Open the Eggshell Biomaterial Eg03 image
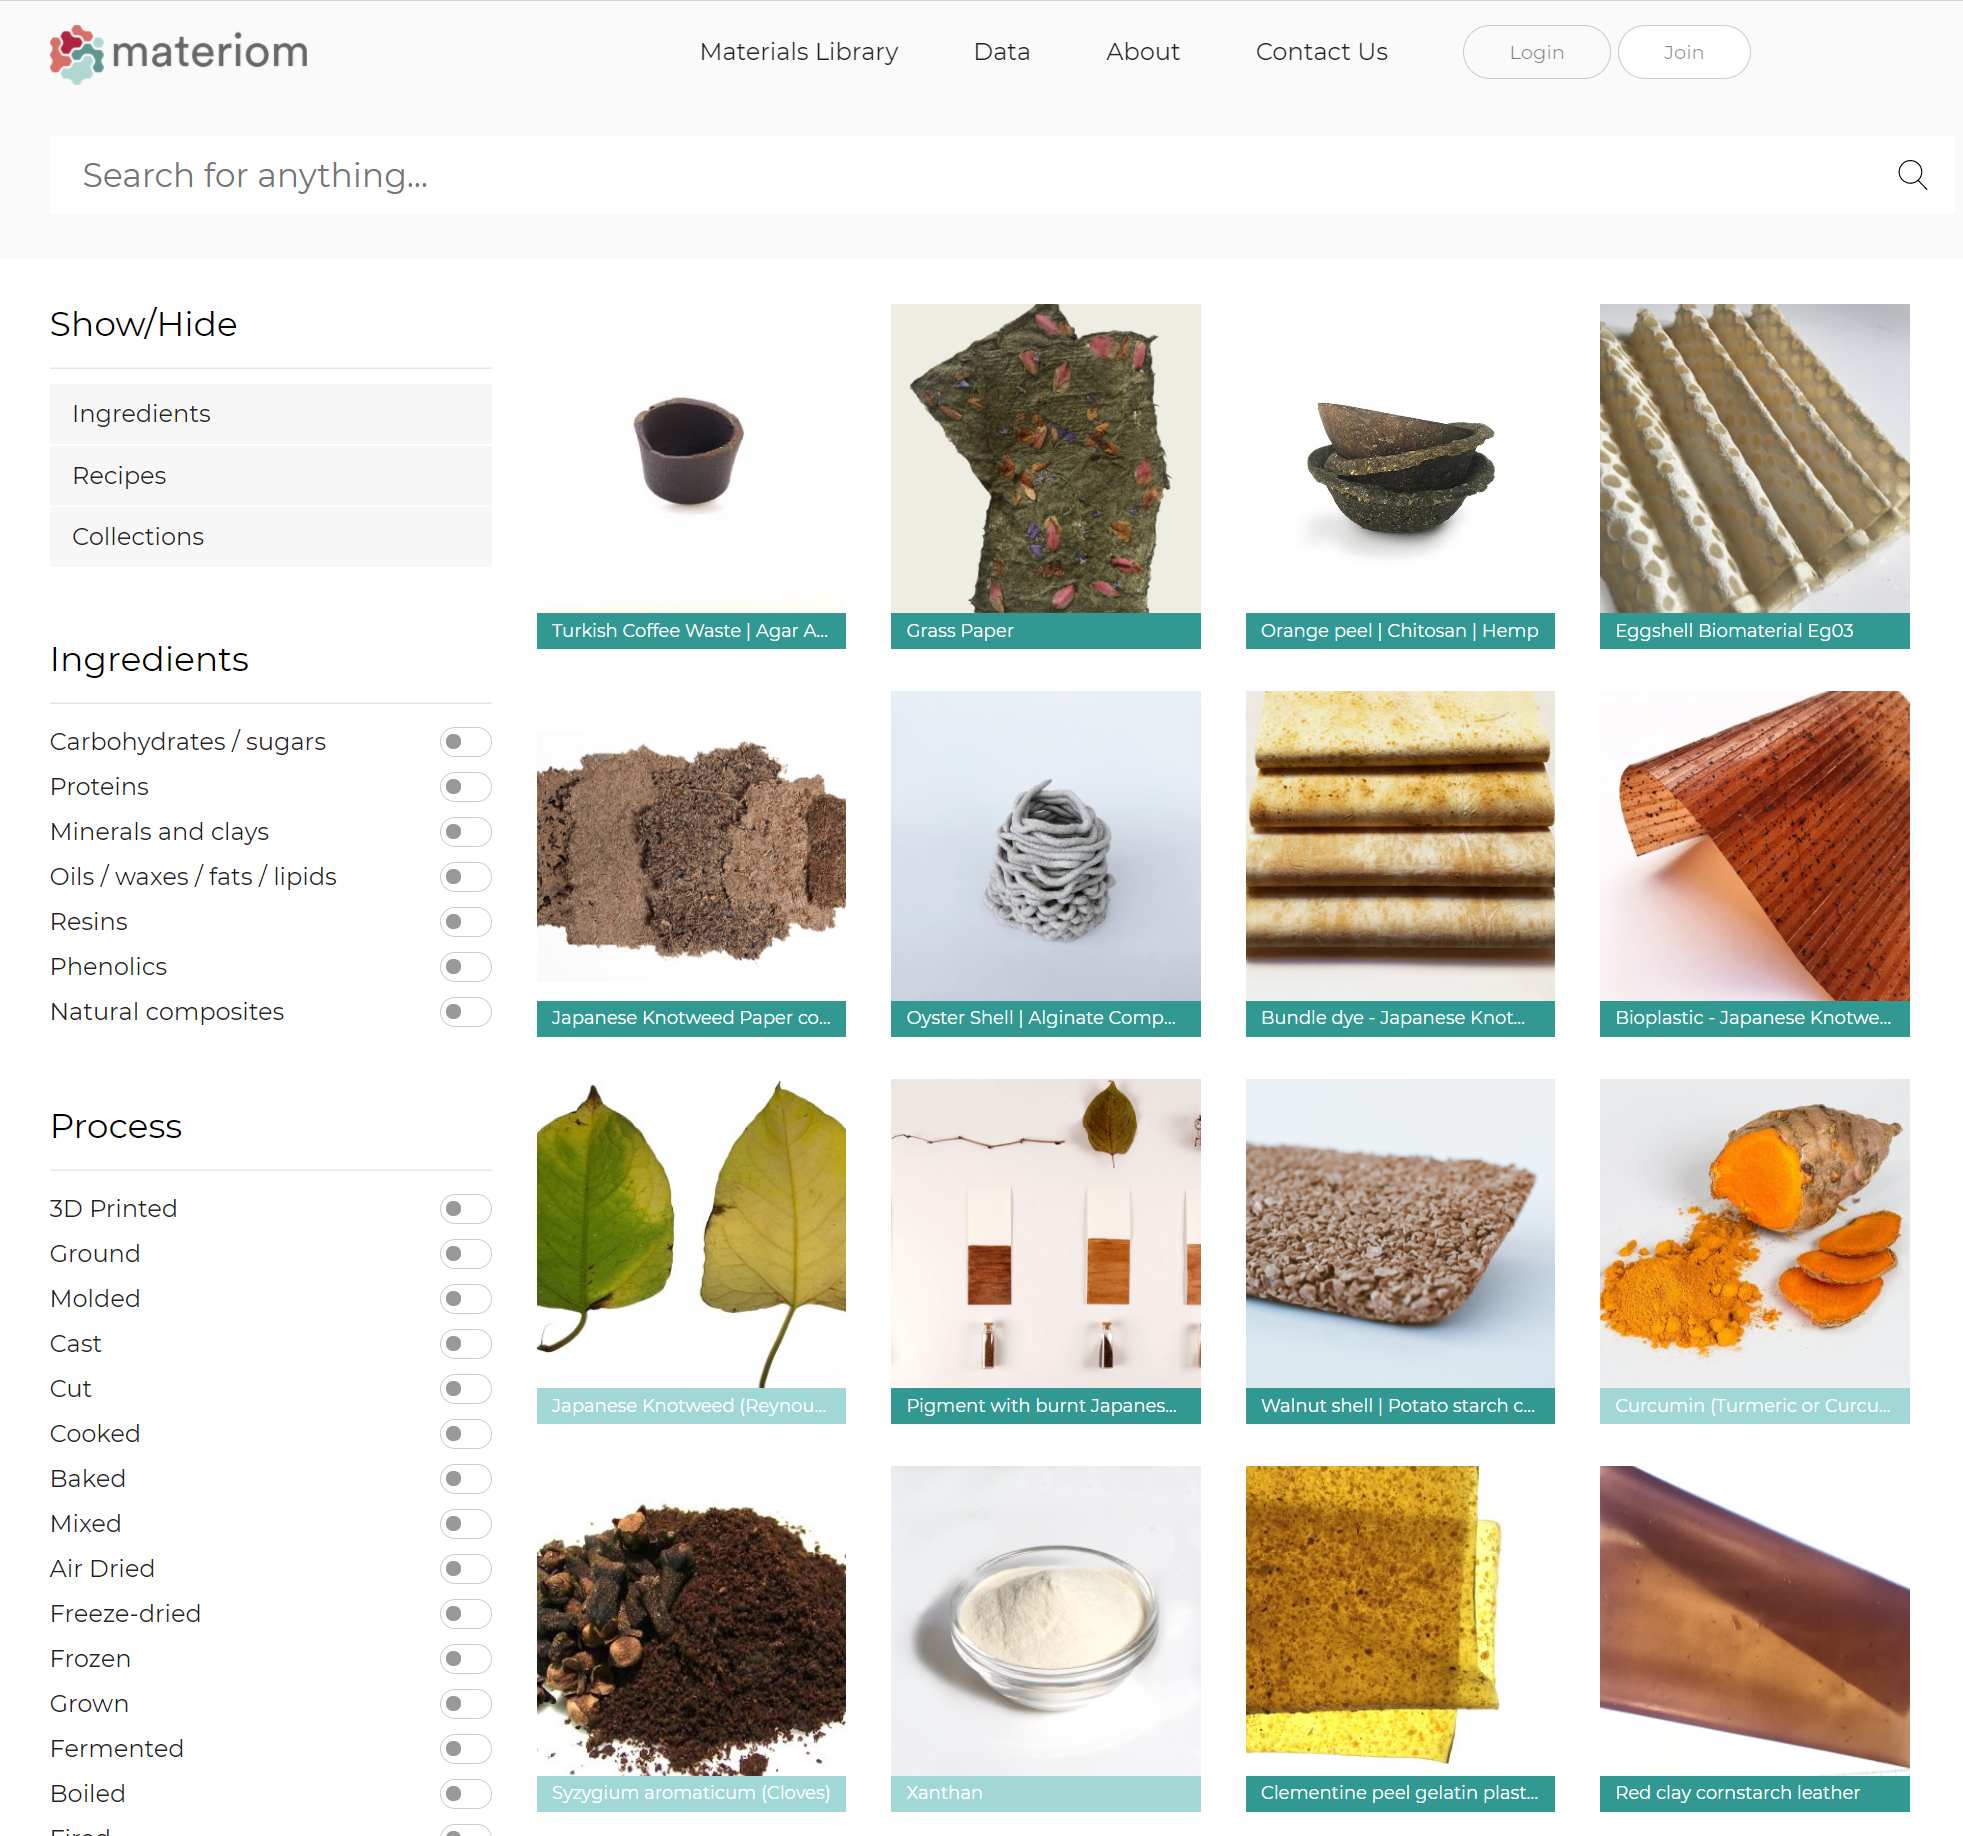Image resolution: width=1963 pixels, height=1836 pixels. point(1754,459)
